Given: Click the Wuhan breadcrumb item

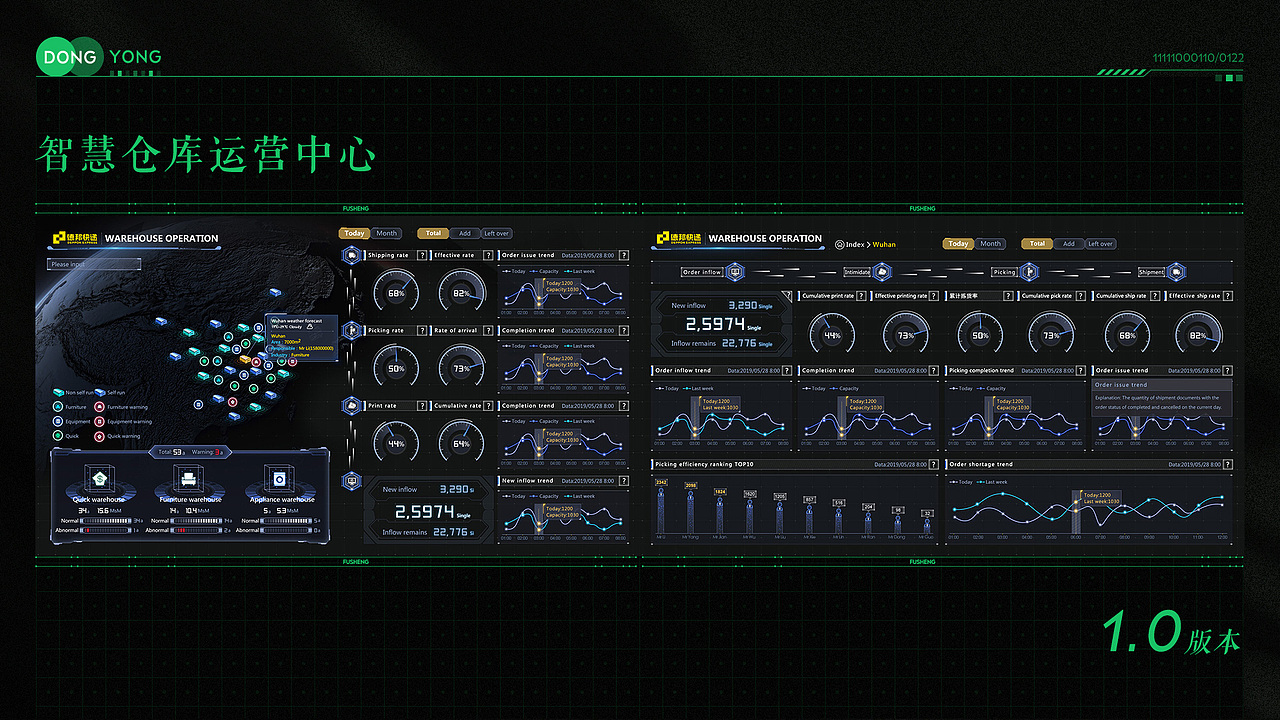Looking at the screenshot, I should tap(884, 244).
